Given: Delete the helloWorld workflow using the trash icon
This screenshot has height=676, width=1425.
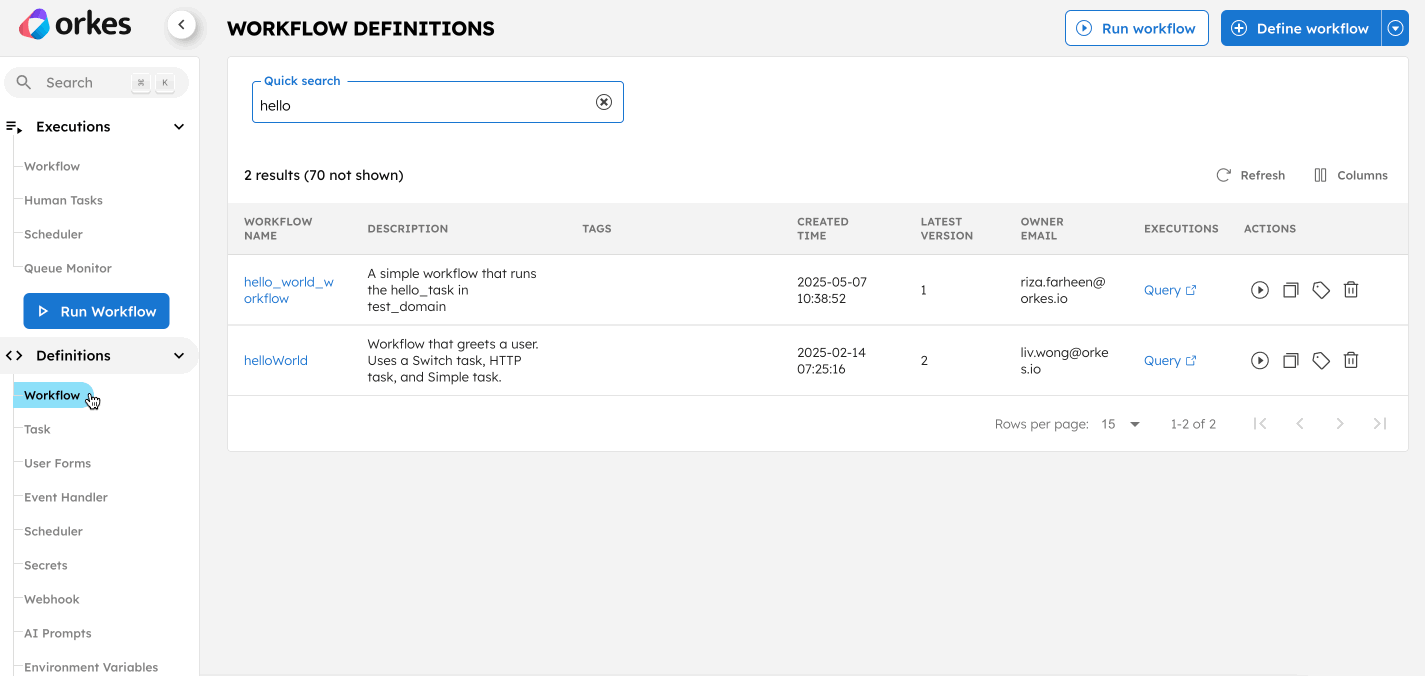Looking at the screenshot, I should (x=1351, y=360).
